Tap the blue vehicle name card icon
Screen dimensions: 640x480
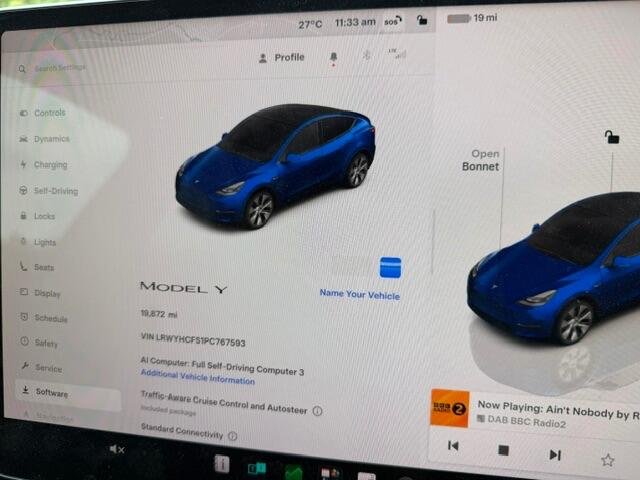[390, 268]
